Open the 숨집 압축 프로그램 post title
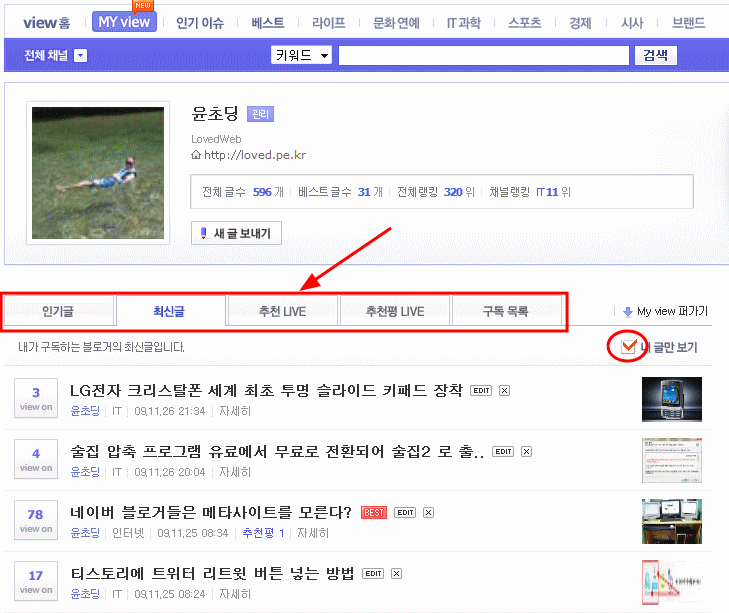Viewport: 729px width, 613px height. pyautogui.click(x=277, y=451)
